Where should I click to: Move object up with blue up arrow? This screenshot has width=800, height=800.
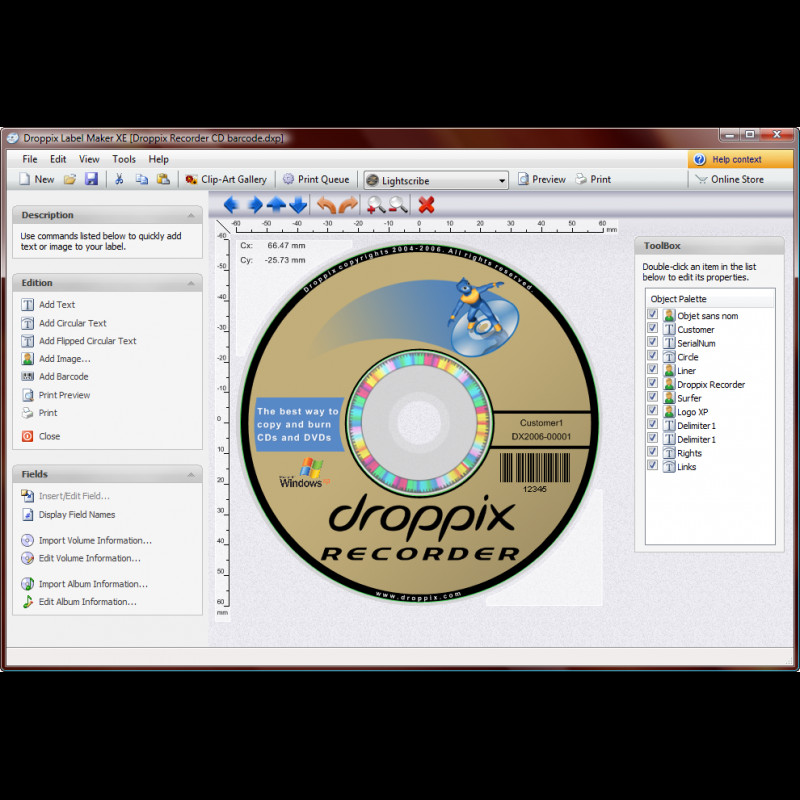click(277, 205)
